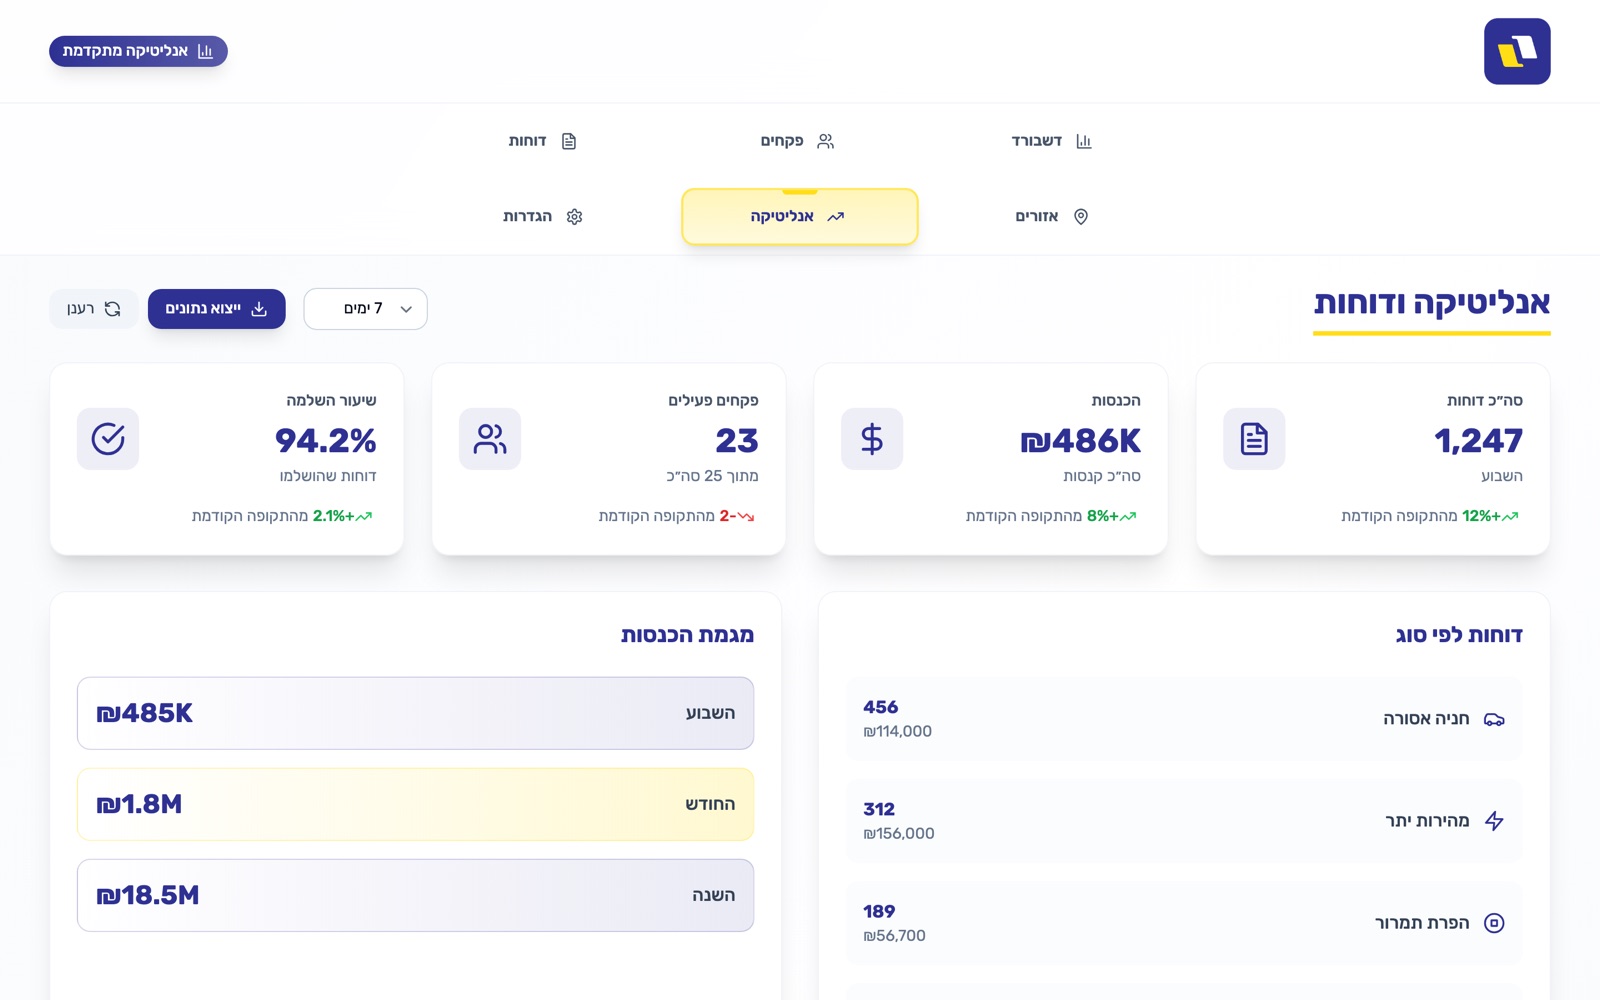Viewport: 1600px width, 1000px height.
Task: Click the analytics trend arrow icon in tab
Action: coord(836,217)
